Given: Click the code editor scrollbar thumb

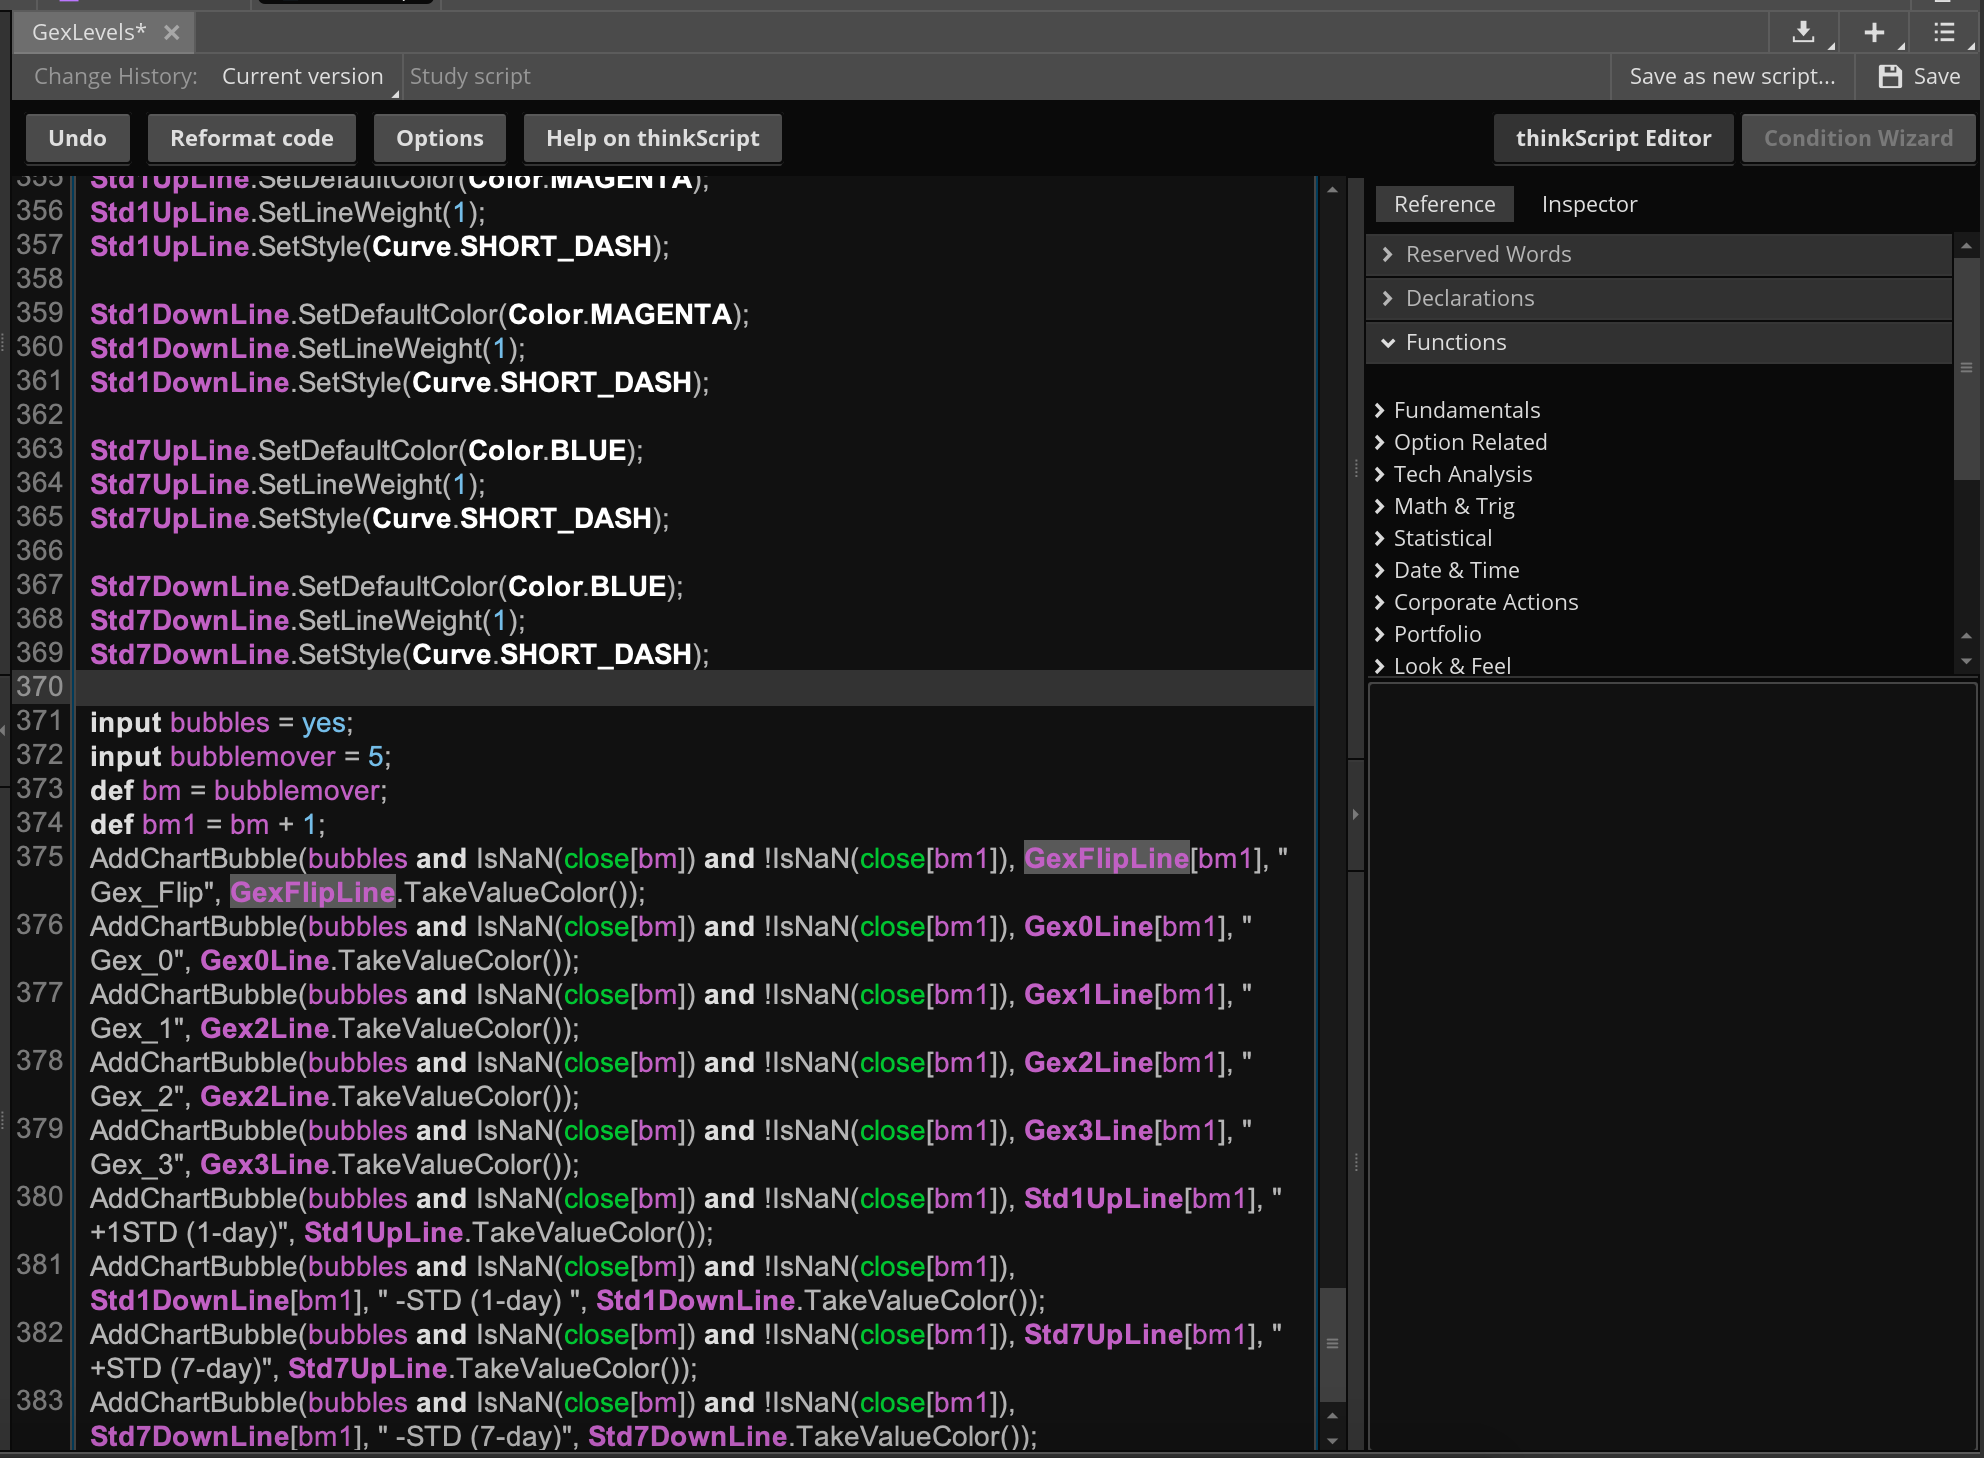Looking at the screenshot, I should (x=1332, y=1344).
